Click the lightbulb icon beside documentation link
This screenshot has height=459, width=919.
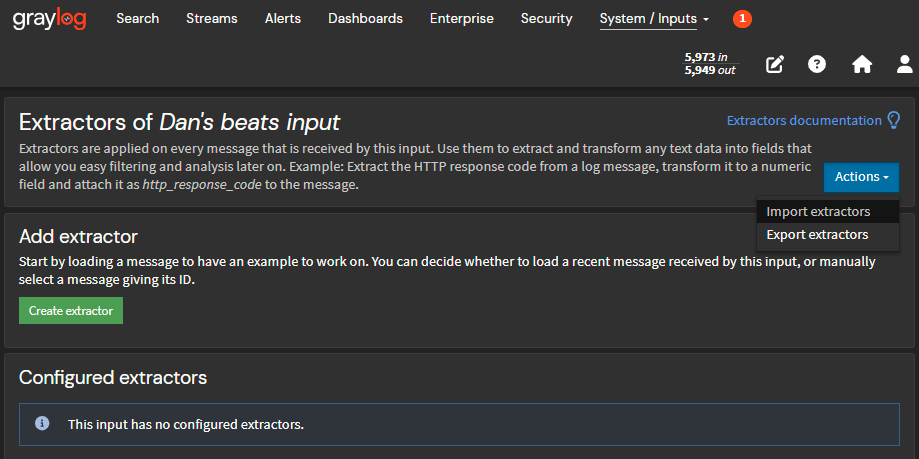[x=893, y=120]
